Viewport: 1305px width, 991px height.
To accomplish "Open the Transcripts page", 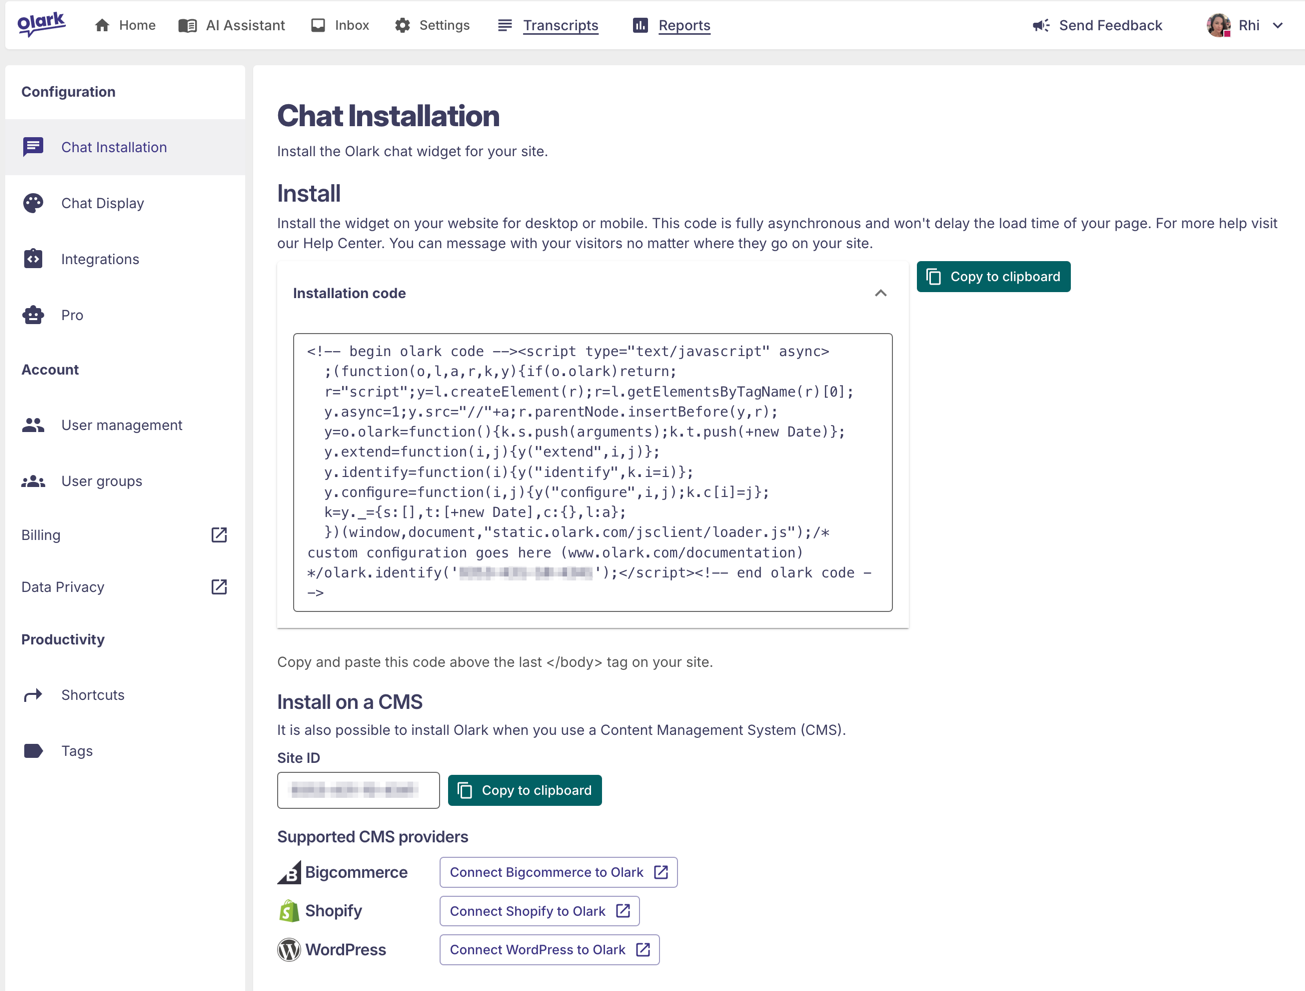I will pos(548,25).
